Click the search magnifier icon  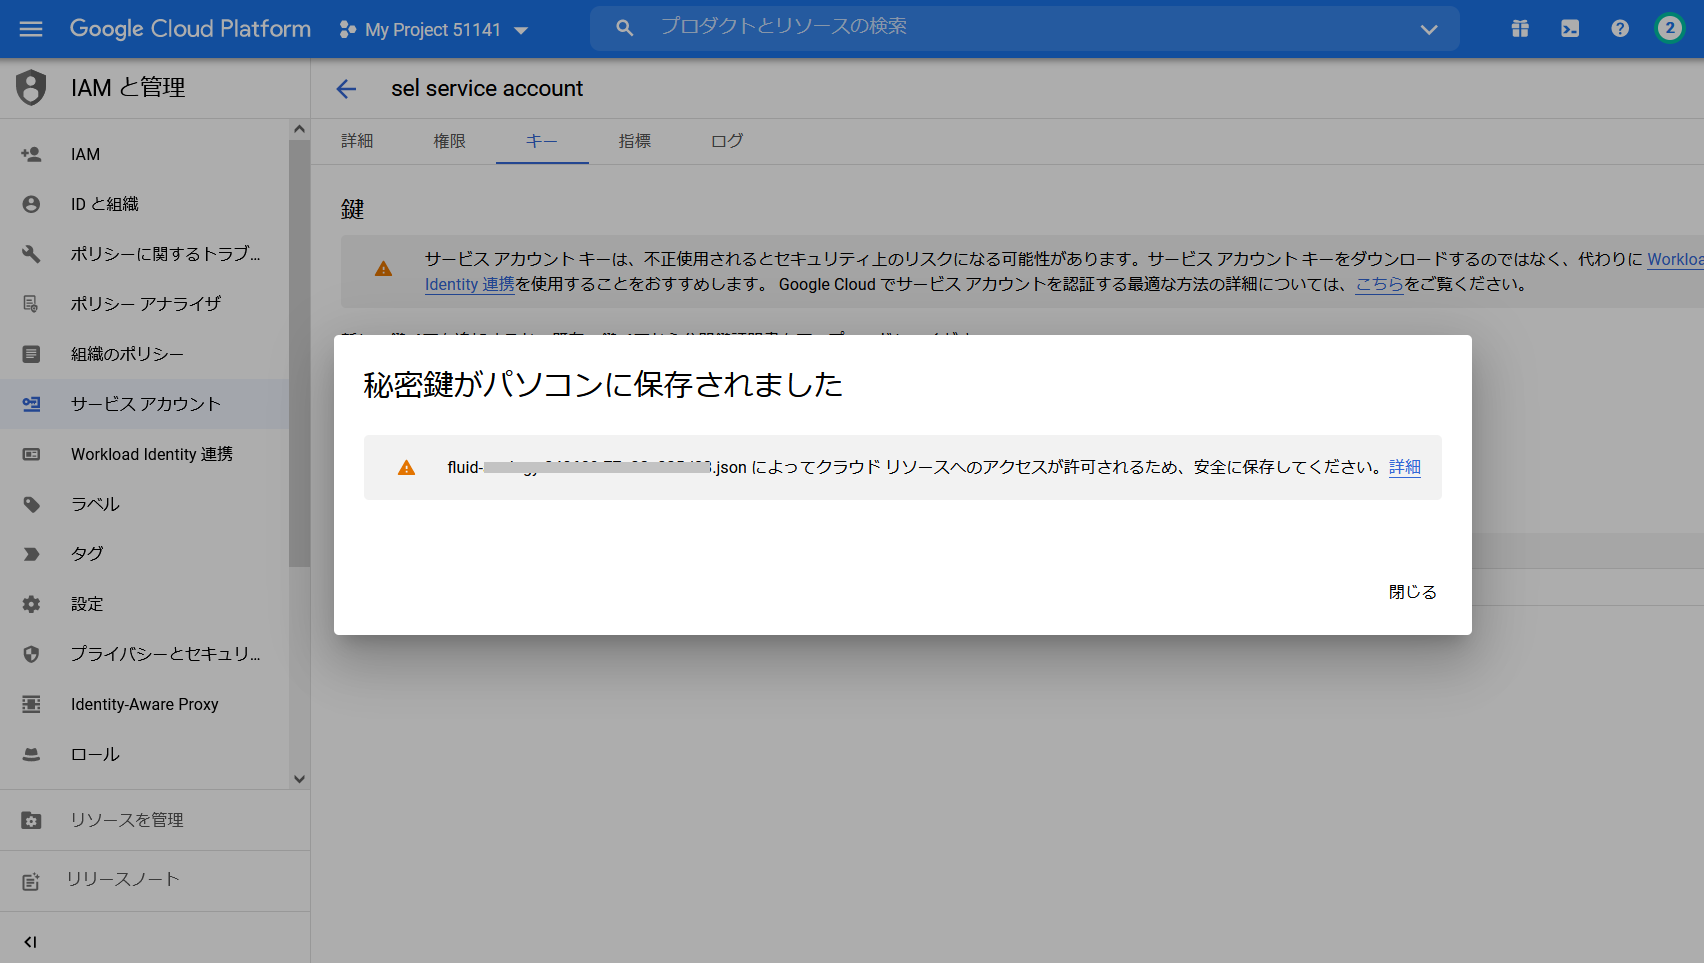(625, 28)
